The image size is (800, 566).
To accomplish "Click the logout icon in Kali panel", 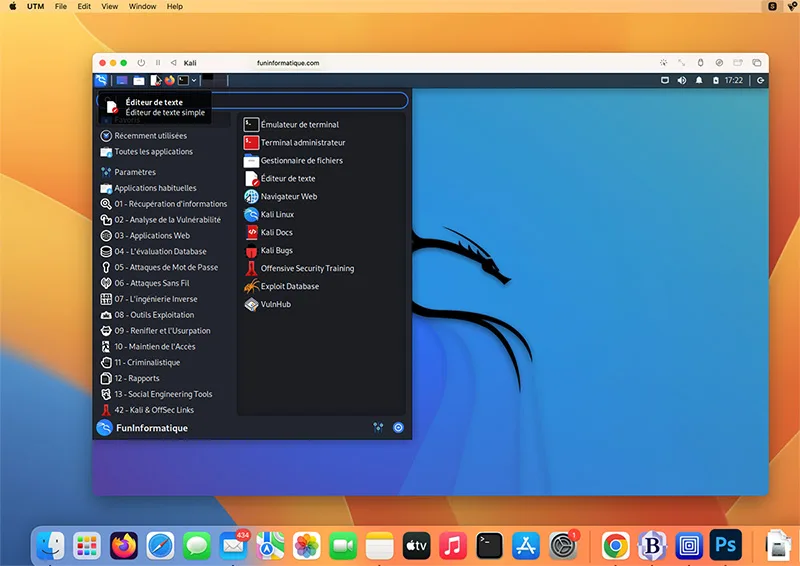I will [760, 80].
